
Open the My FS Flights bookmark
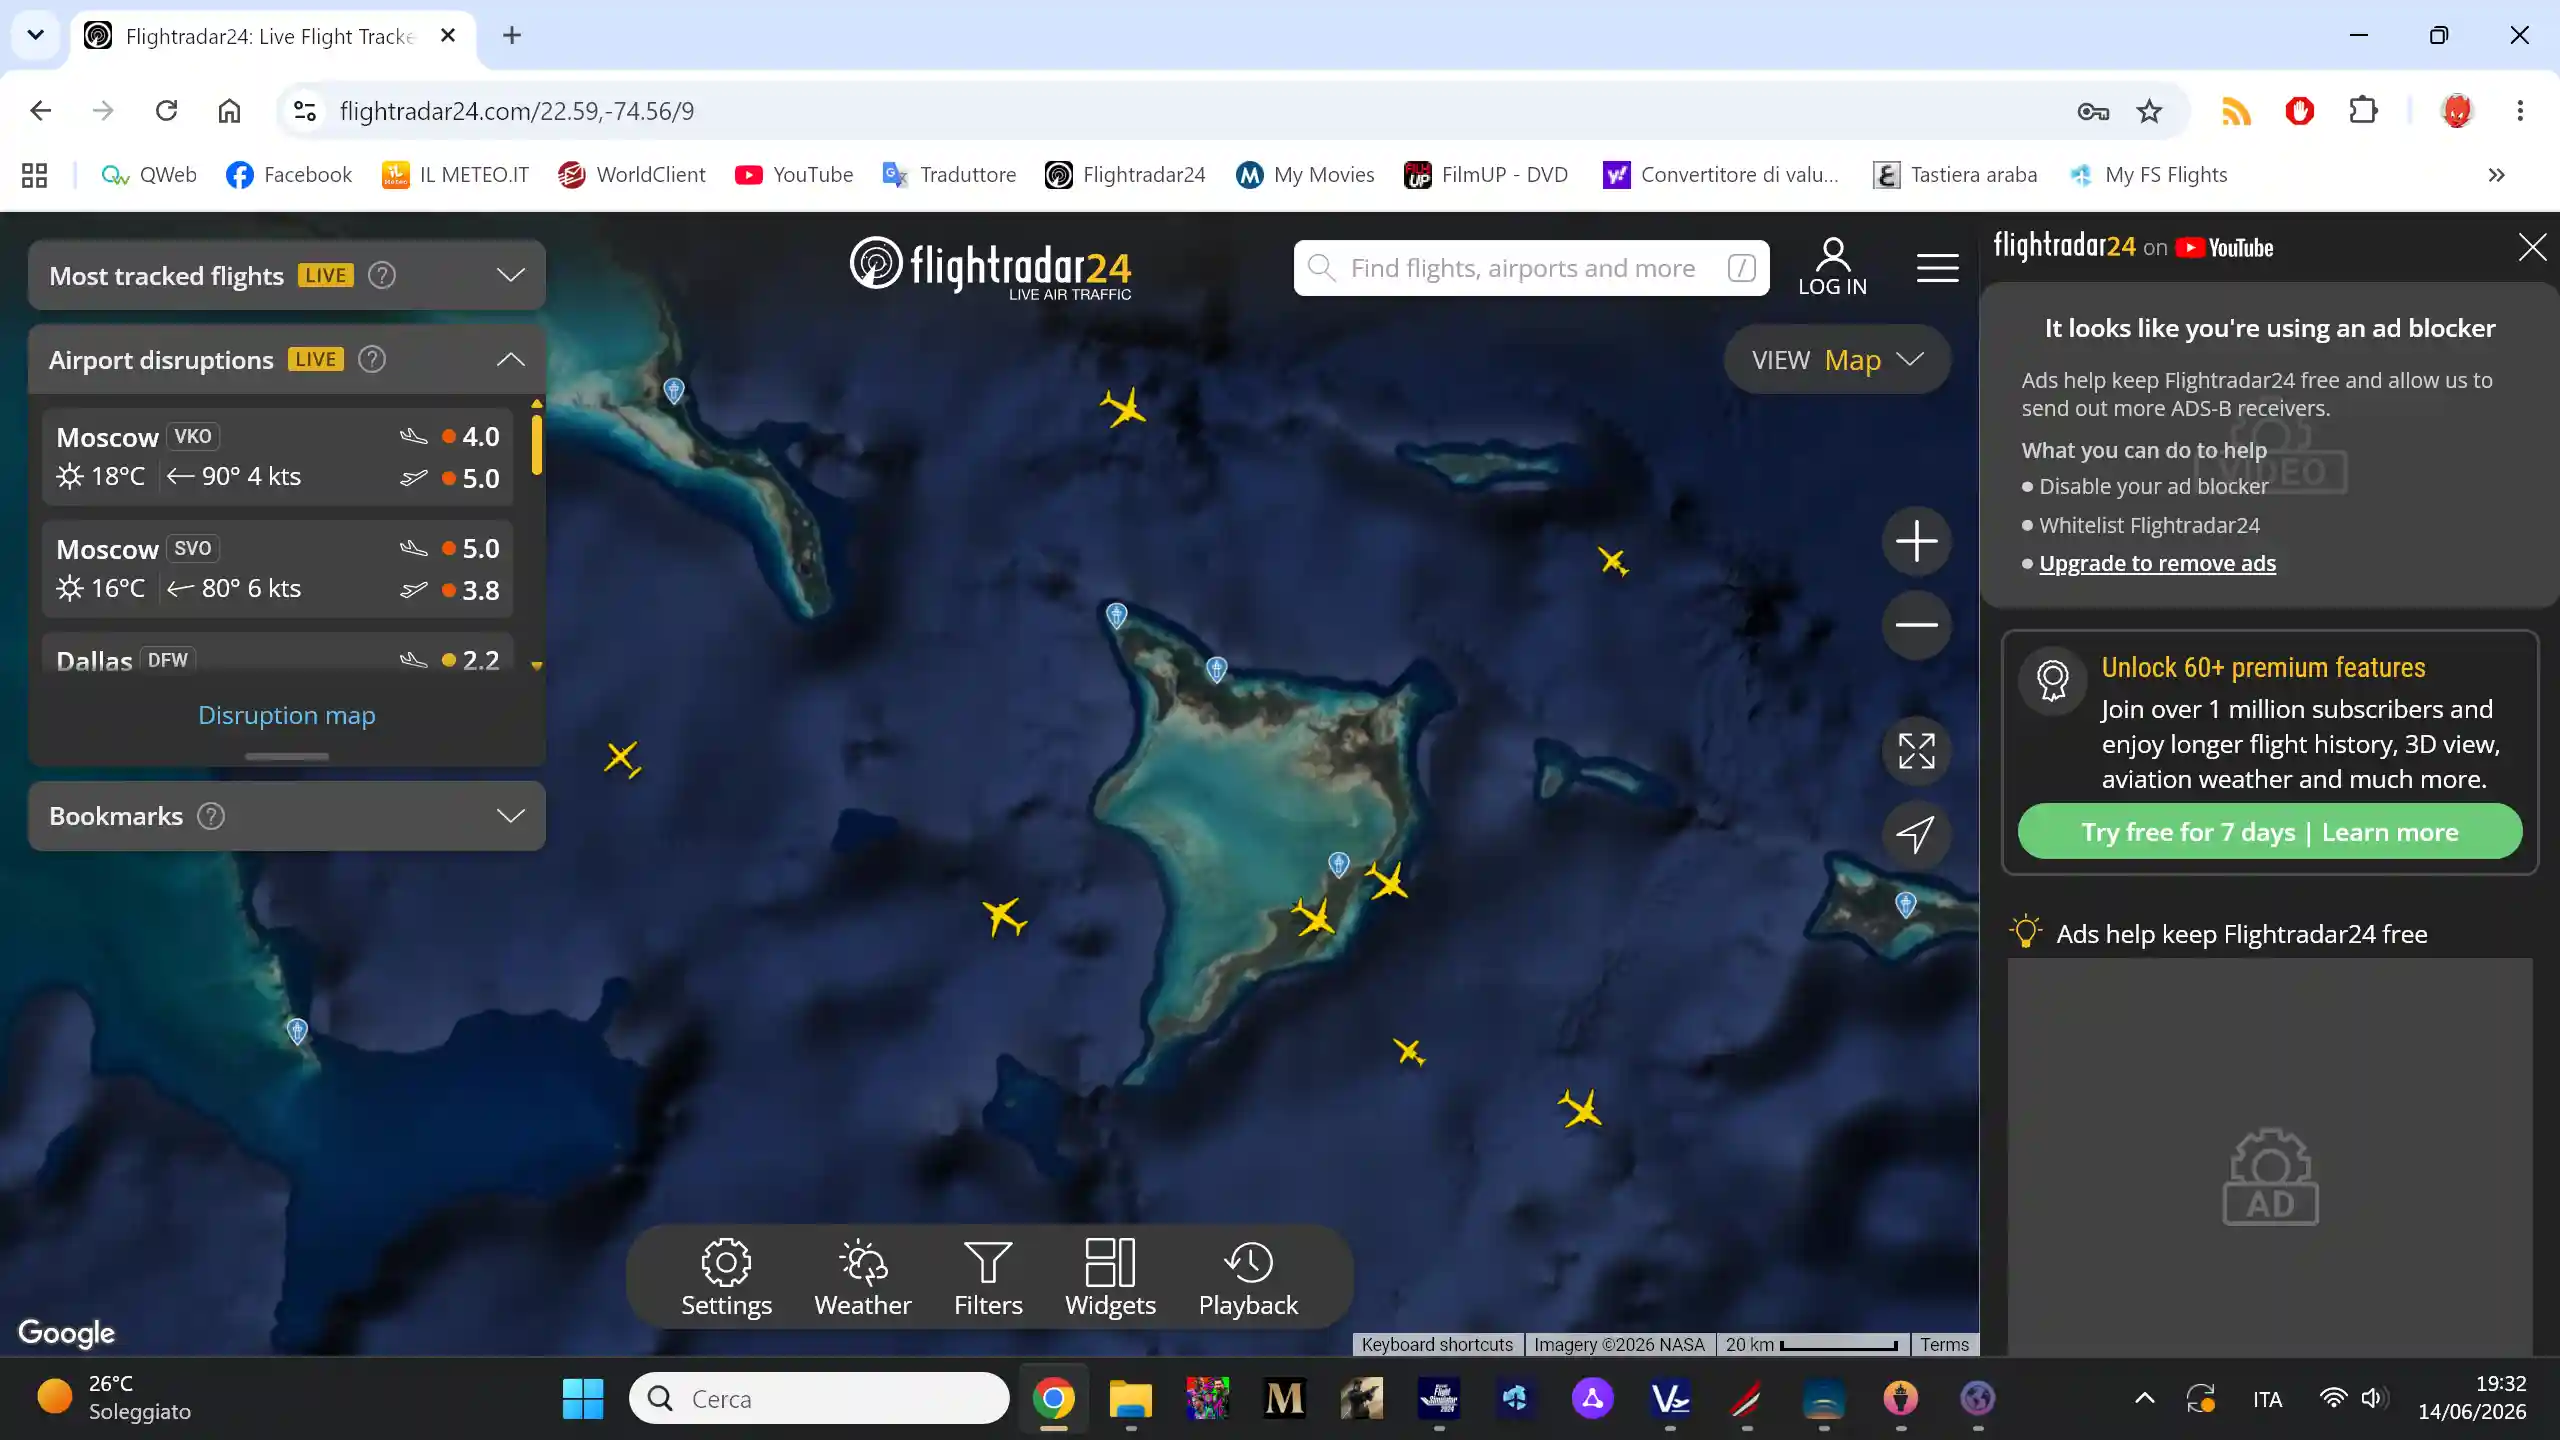[x=2149, y=175]
